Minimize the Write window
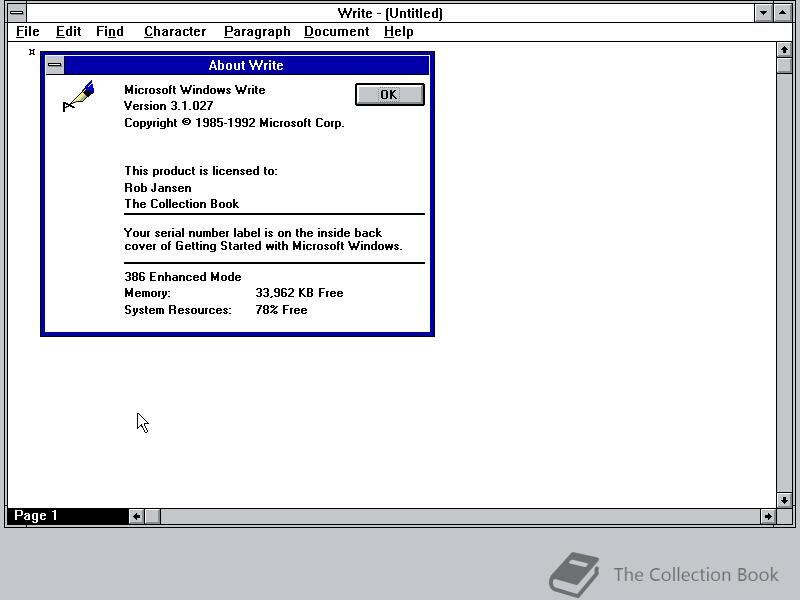The width and height of the screenshot is (800, 600). click(763, 13)
